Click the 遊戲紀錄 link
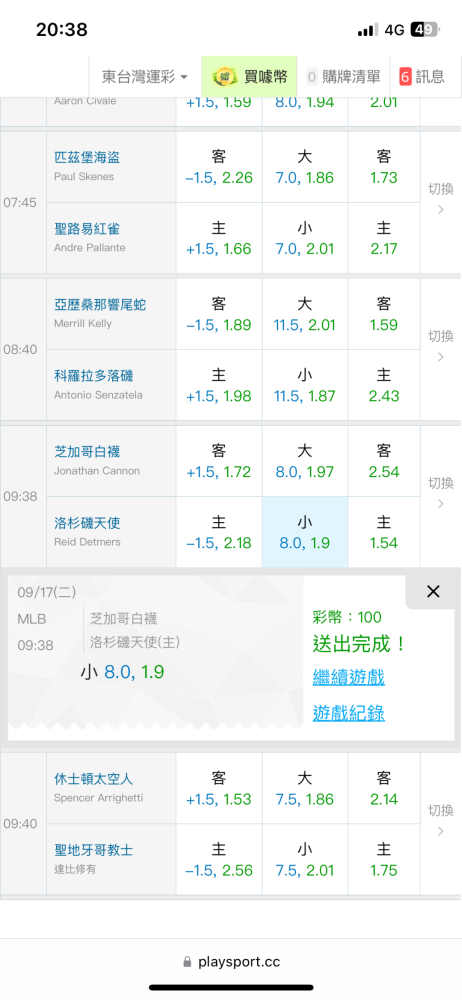This screenshot has width=462, height=1000. 348,714
